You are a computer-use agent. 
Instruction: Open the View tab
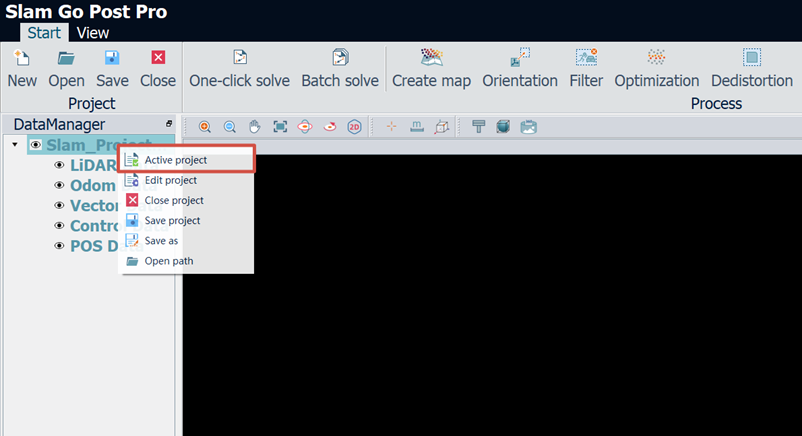(x=93, y=33)
